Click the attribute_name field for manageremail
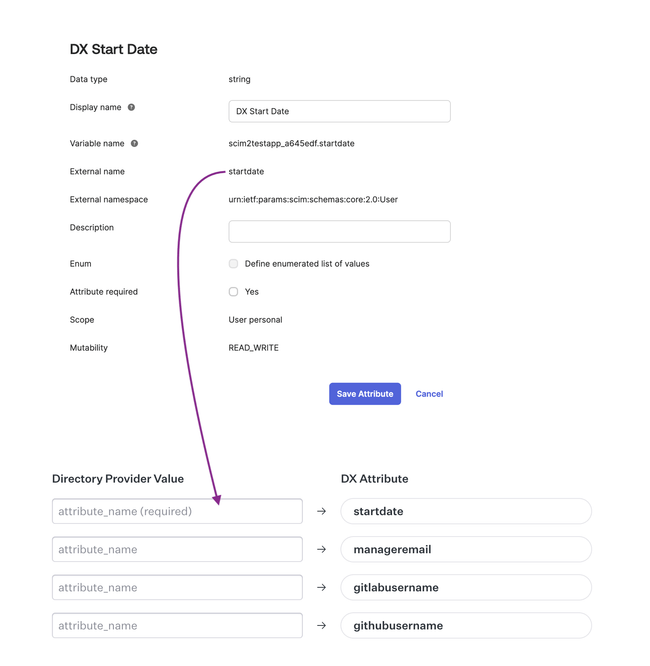 tap(177, 549)
